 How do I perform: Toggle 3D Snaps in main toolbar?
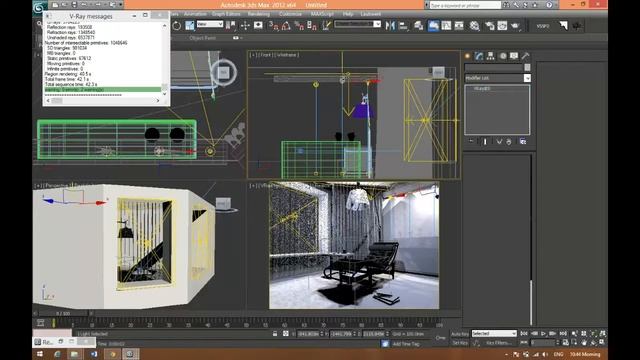click(273, 25)
